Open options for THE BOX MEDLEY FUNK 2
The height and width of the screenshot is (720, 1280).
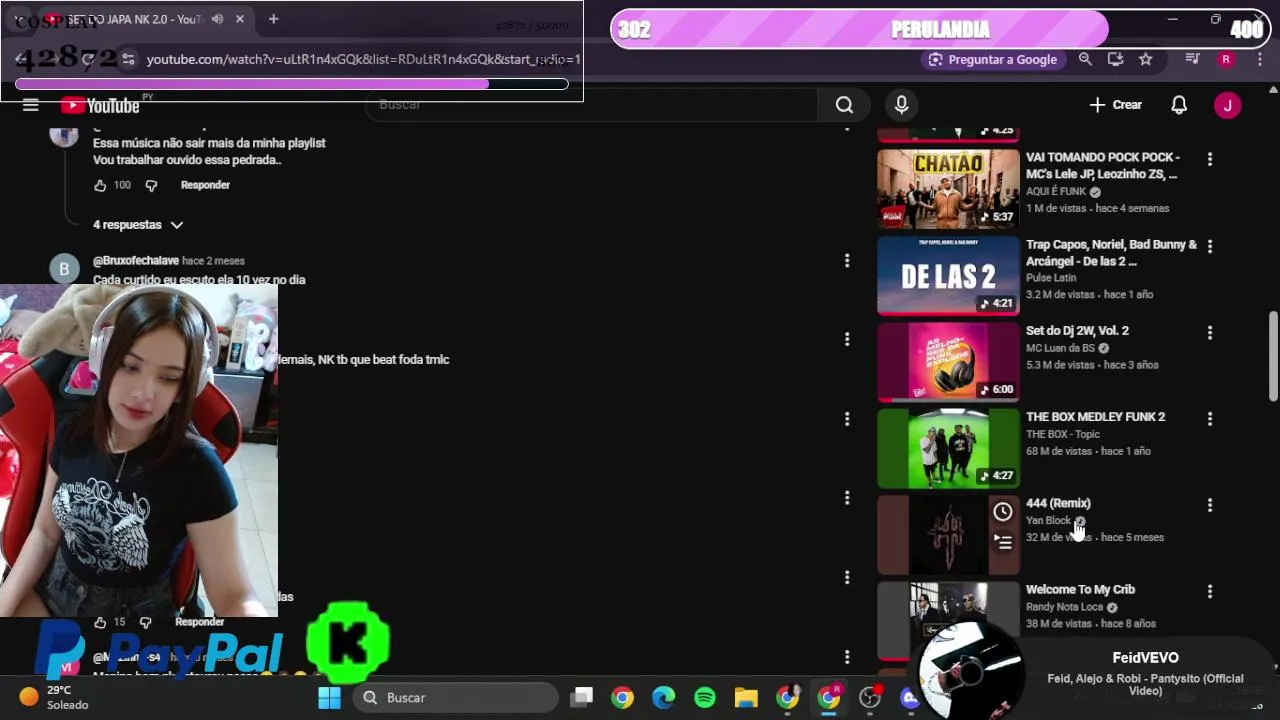pos(1209,419)
